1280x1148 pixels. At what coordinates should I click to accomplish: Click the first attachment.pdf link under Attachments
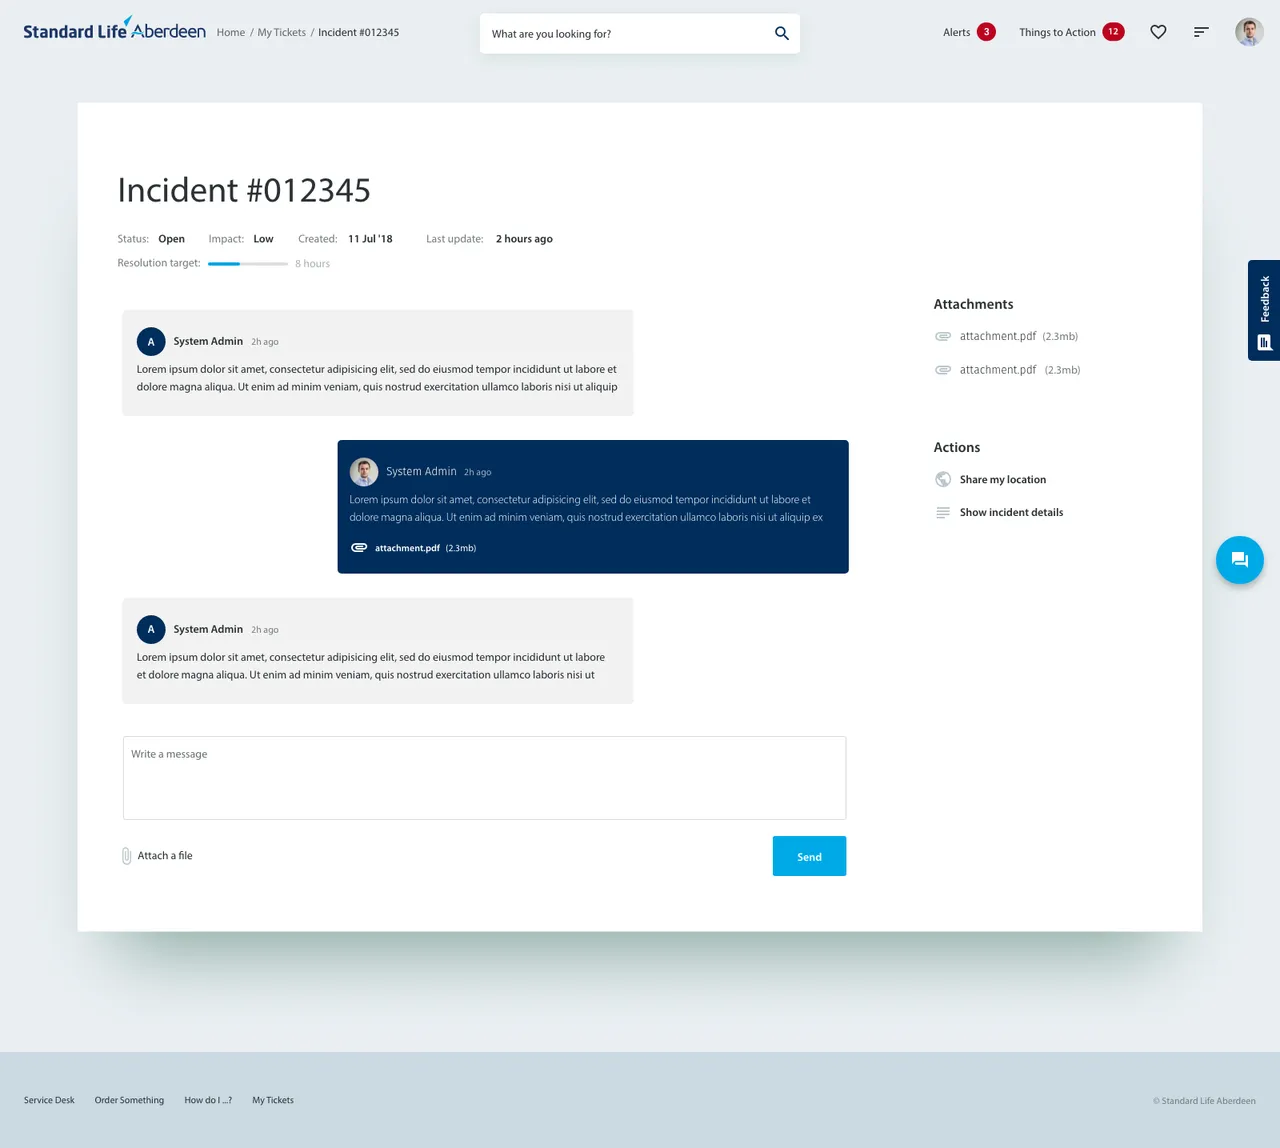[997, 336]
